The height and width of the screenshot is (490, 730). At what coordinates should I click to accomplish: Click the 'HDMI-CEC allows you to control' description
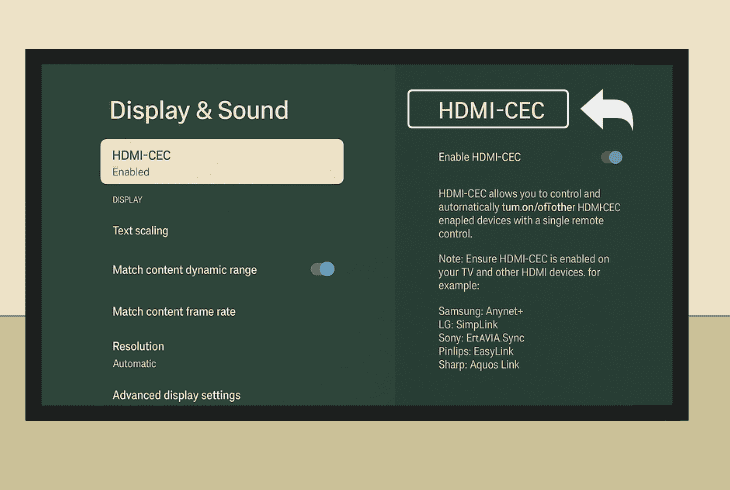click(529, 214)
